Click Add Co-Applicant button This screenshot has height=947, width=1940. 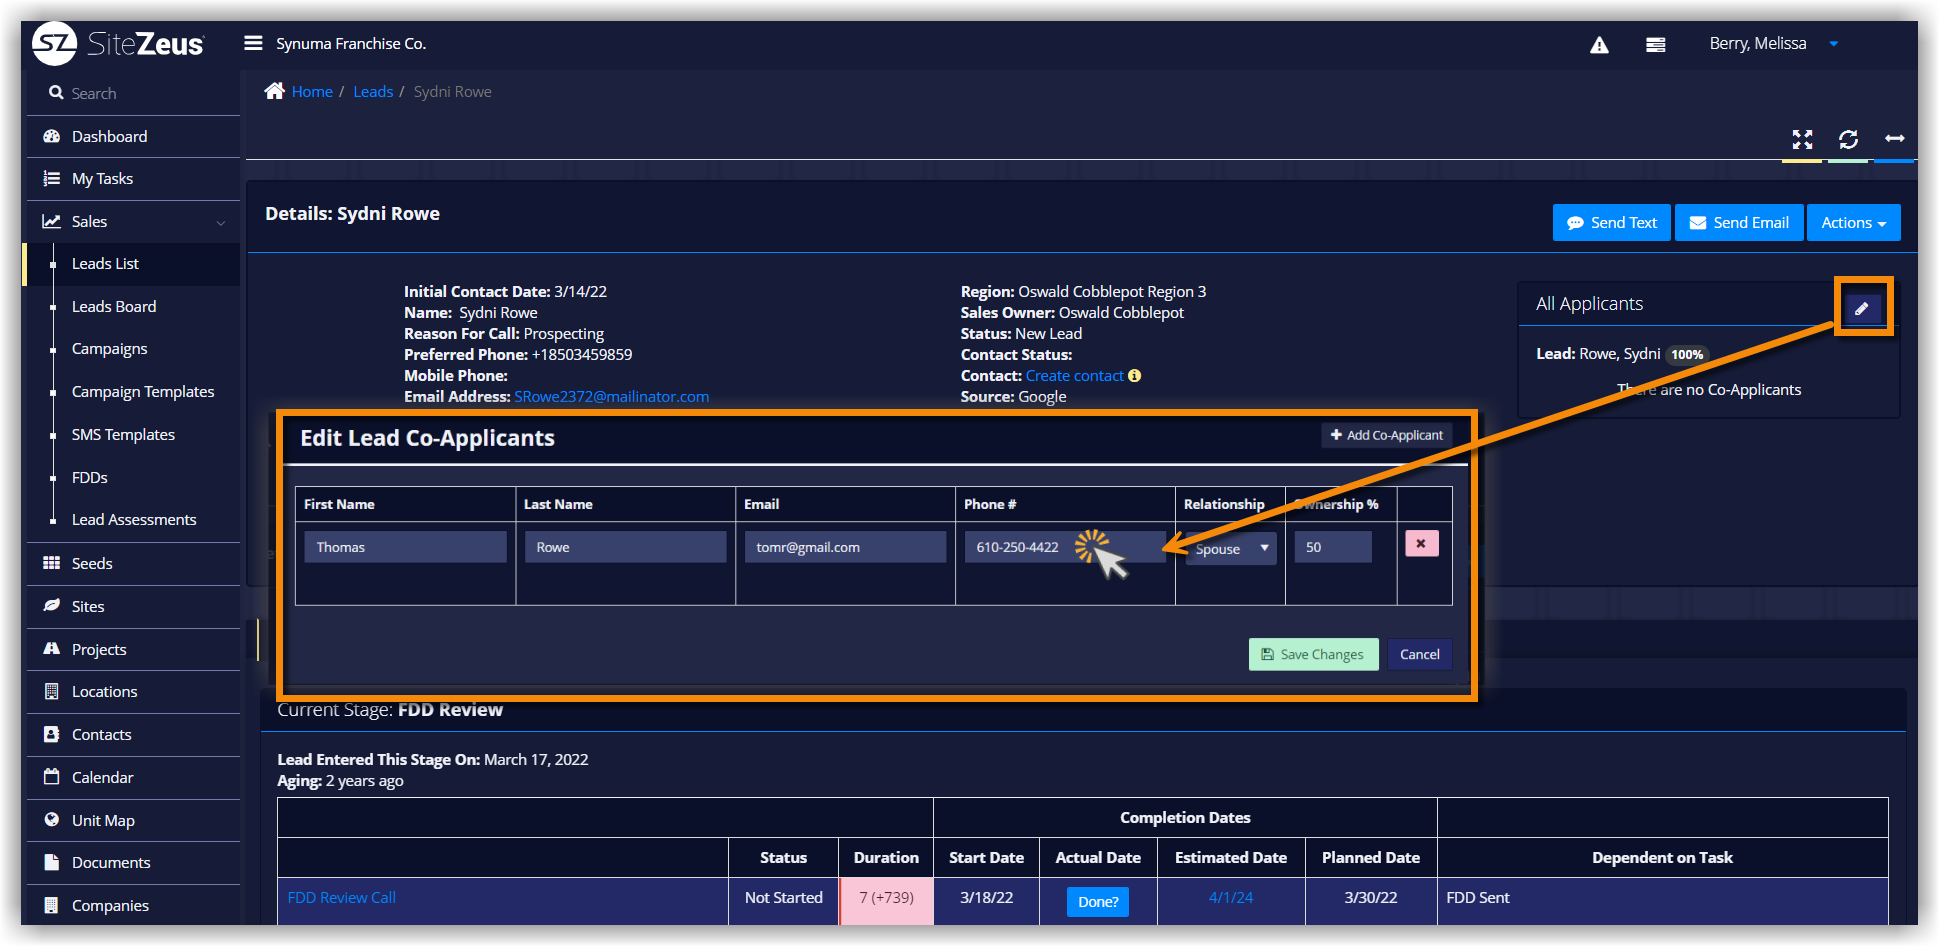(x=1386, y=435)
